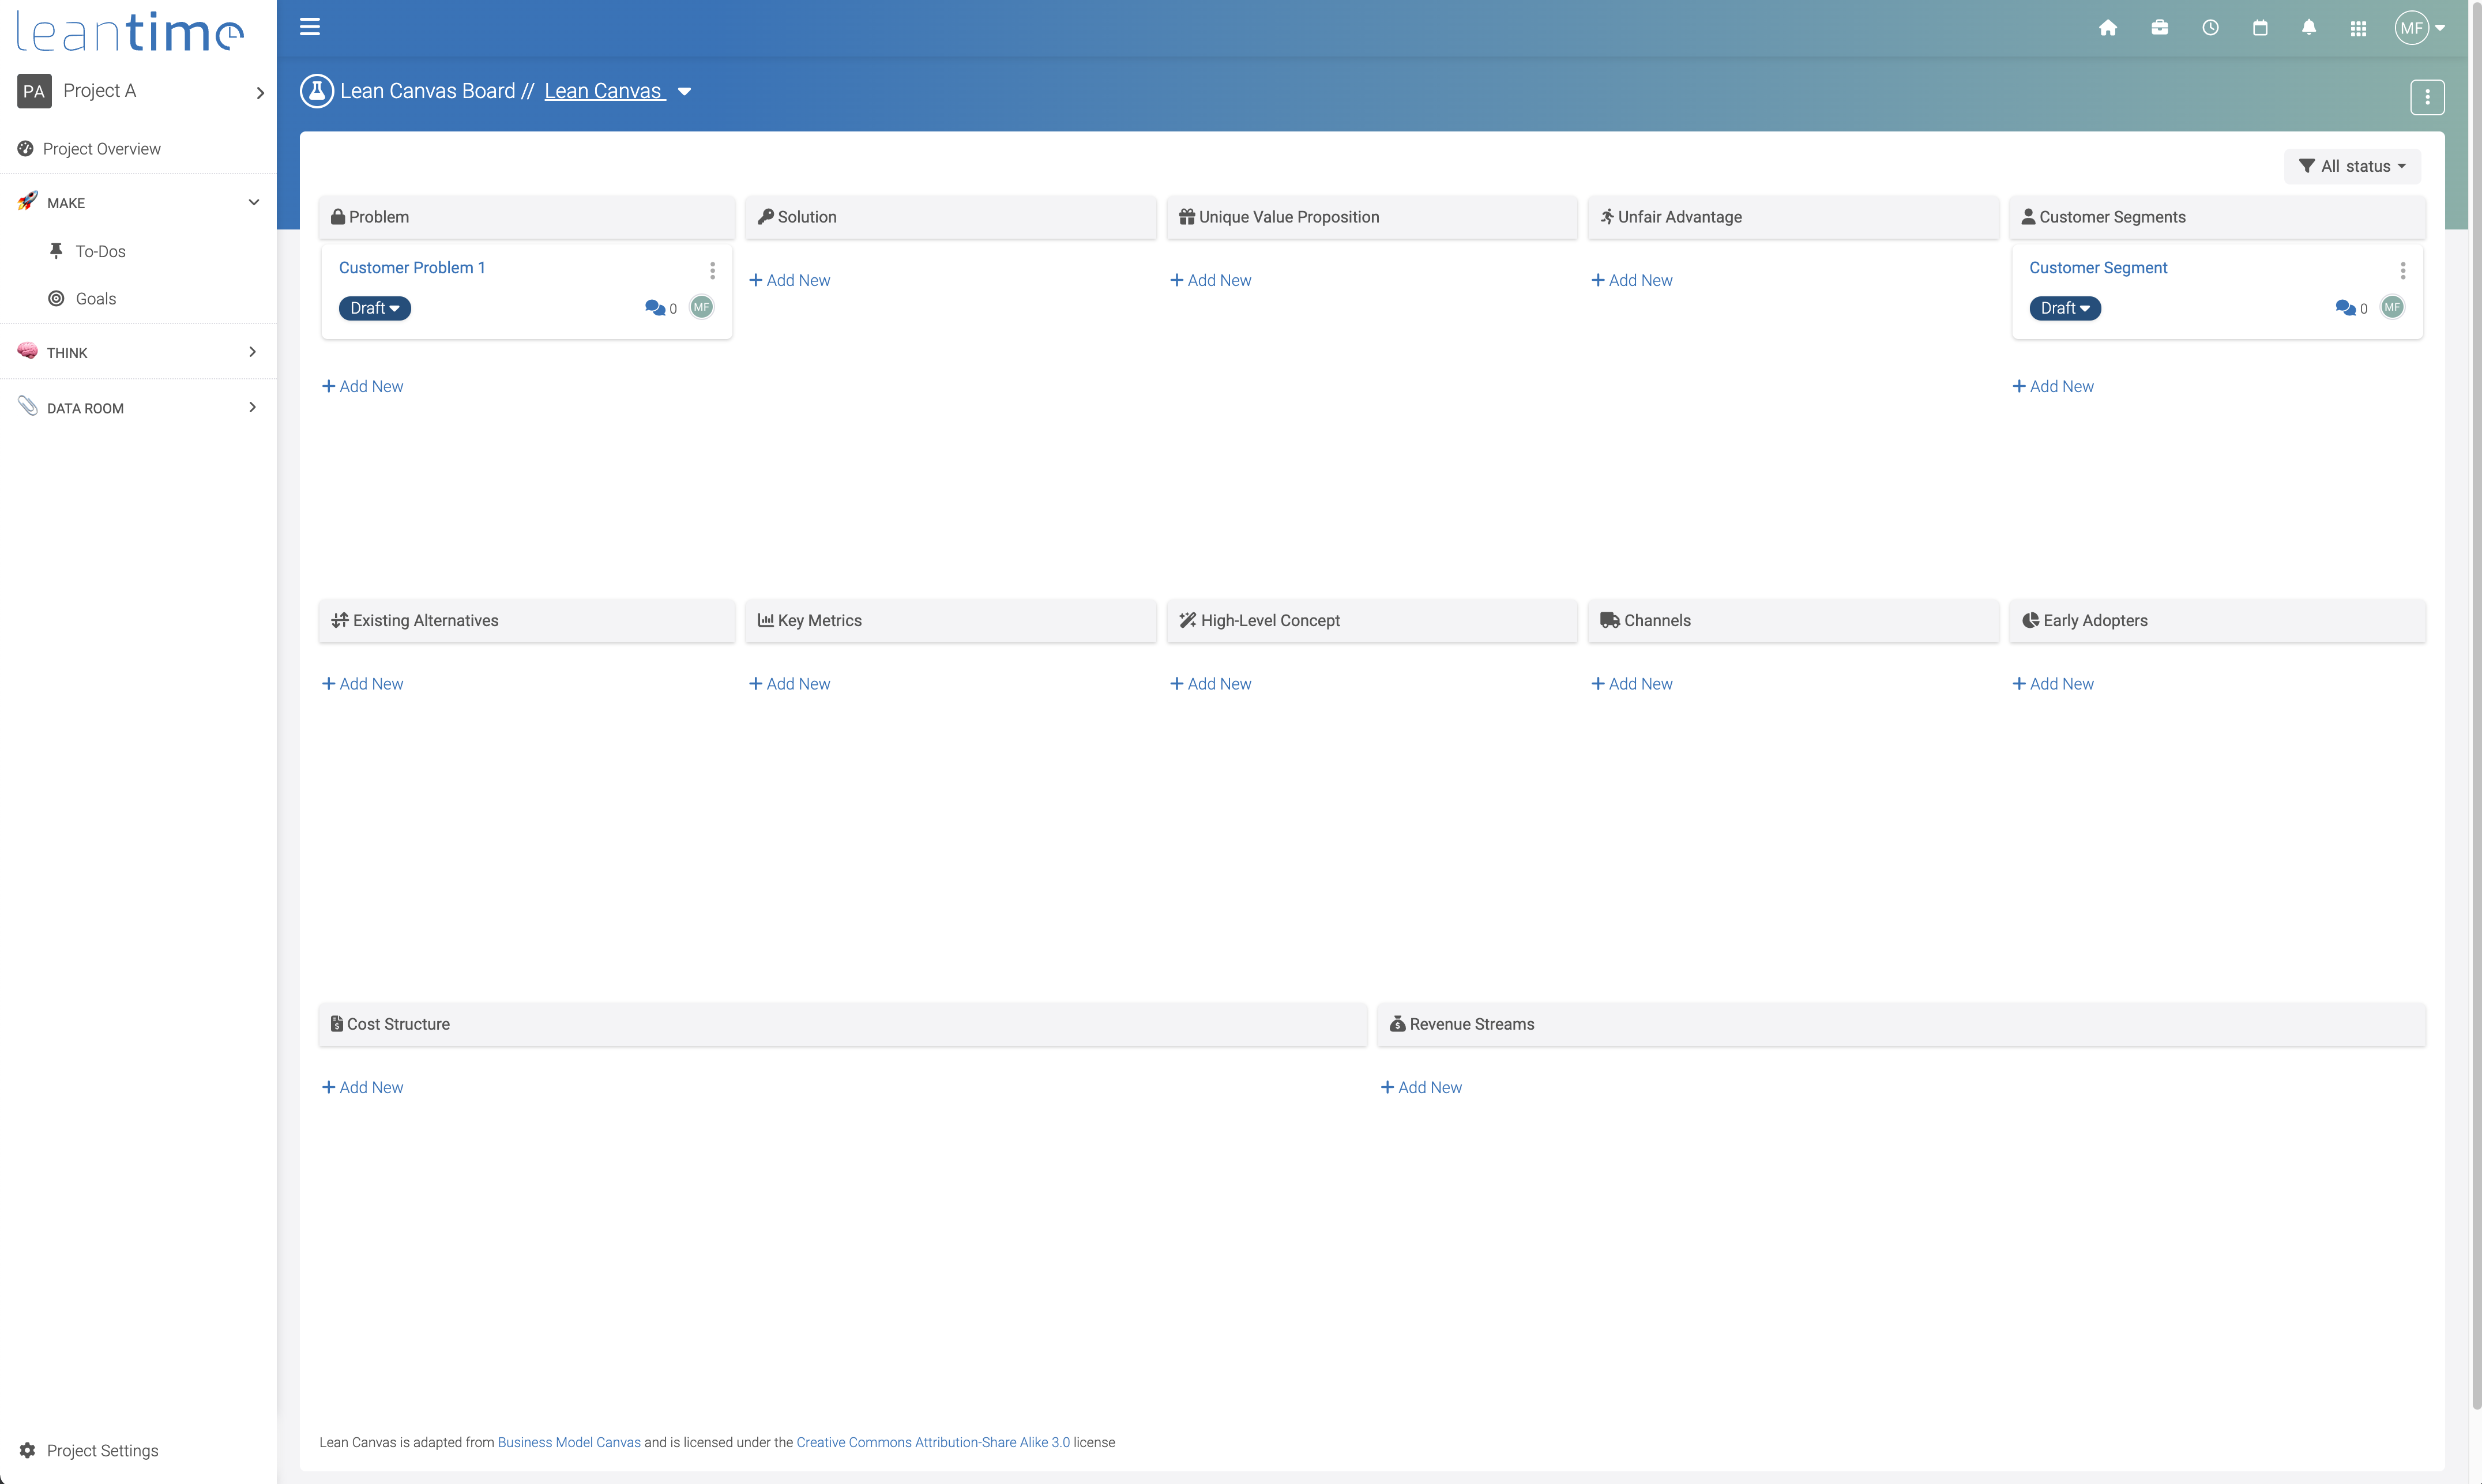Open Draft status dropdown on Customer Problem 1
The width and height of the screenshot is (2482, 1484).
coord(375,308)
